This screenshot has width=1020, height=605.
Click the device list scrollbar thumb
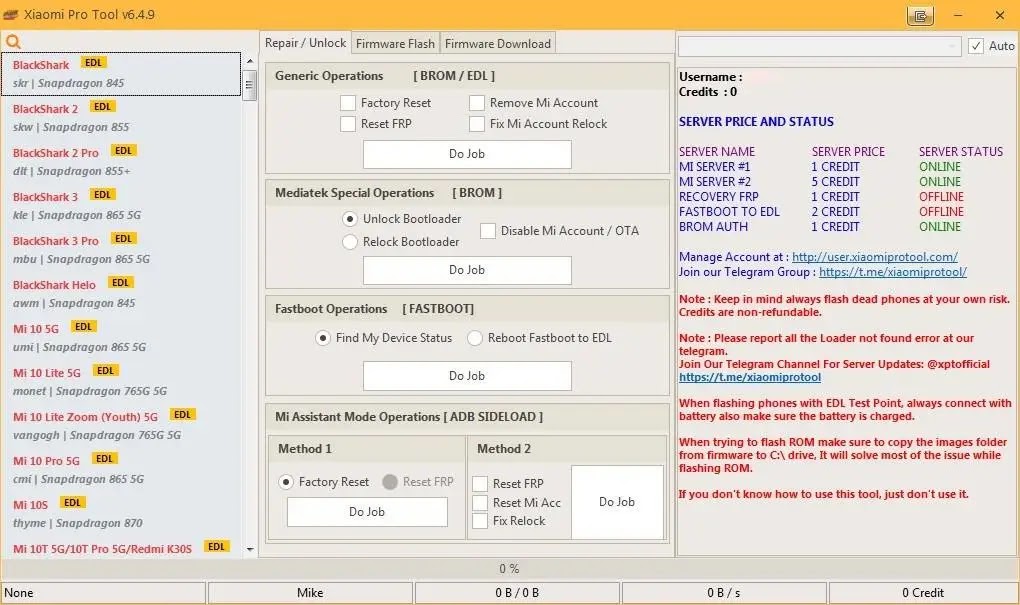click(250, 85)
